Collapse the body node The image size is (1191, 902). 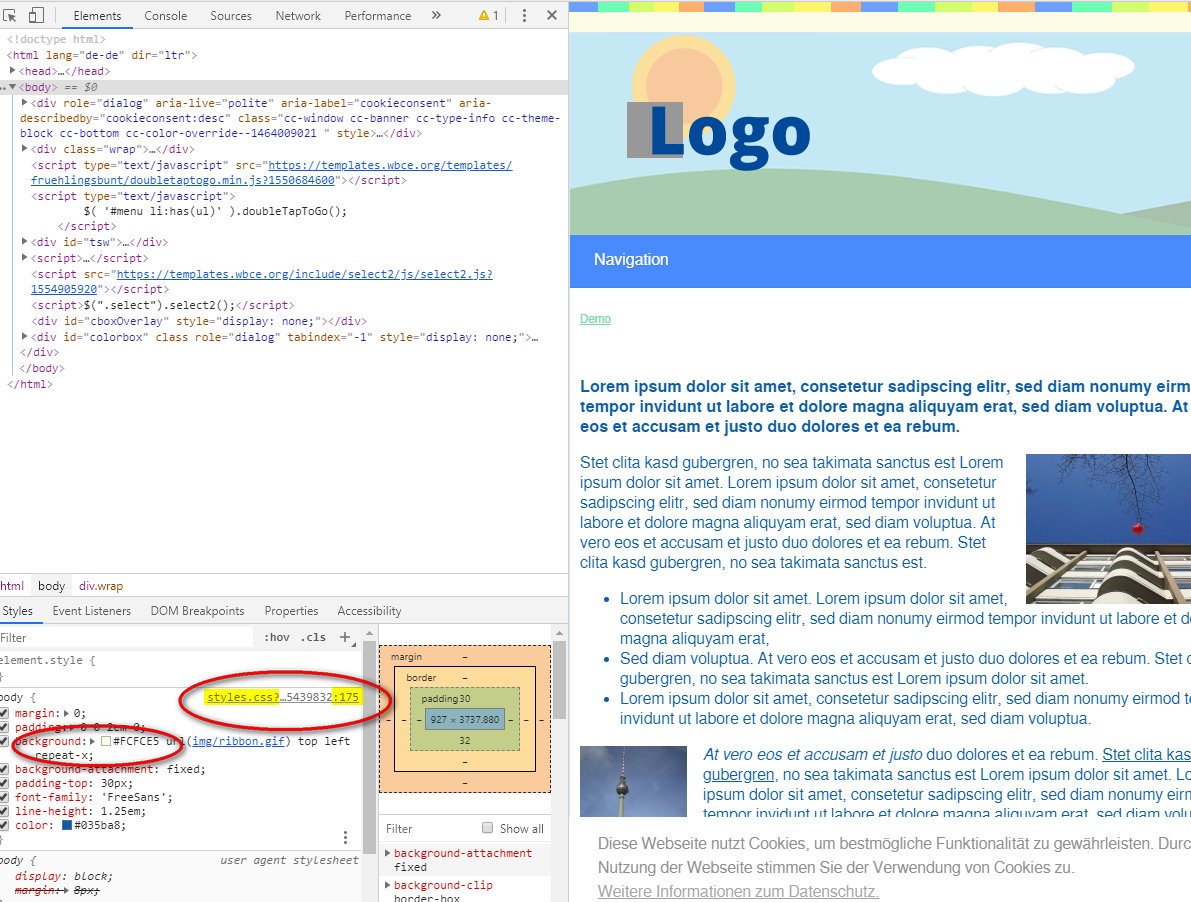point(12,87)
